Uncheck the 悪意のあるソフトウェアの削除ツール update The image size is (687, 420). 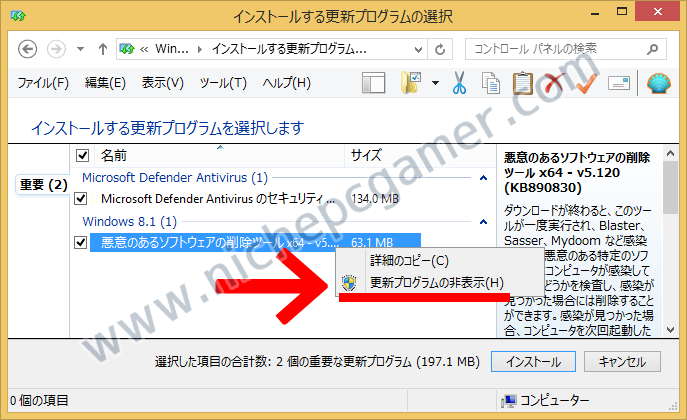pos(81,242)
